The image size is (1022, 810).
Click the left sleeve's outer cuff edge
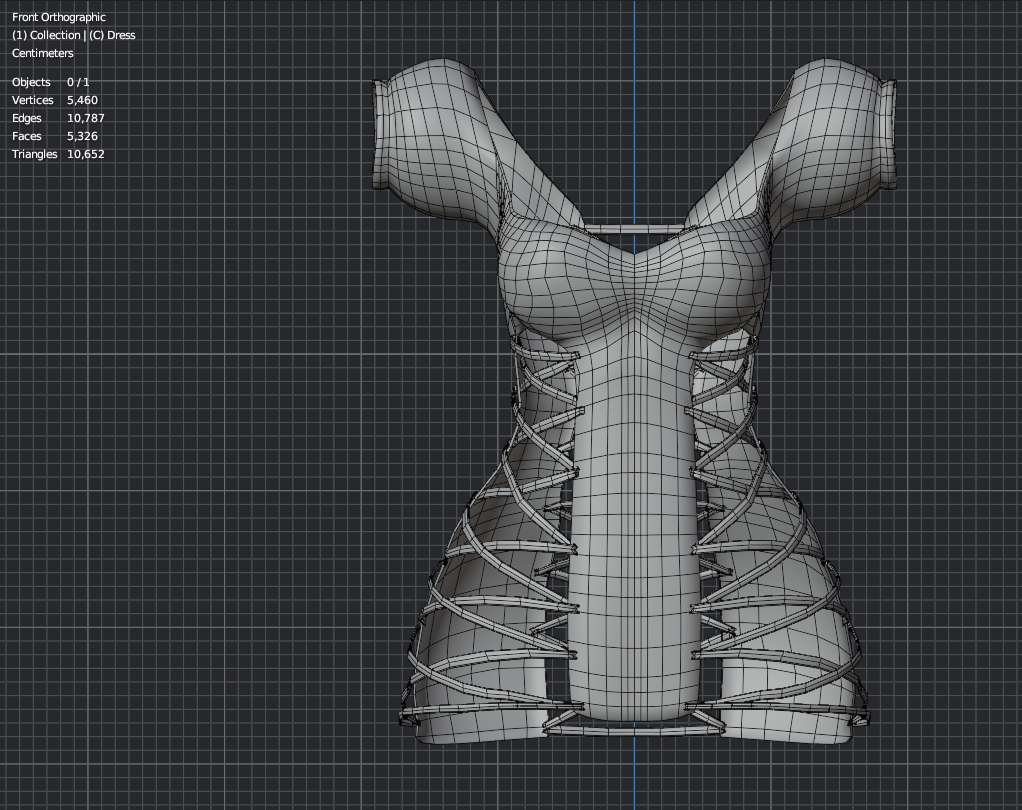click(x=379, y=135)
